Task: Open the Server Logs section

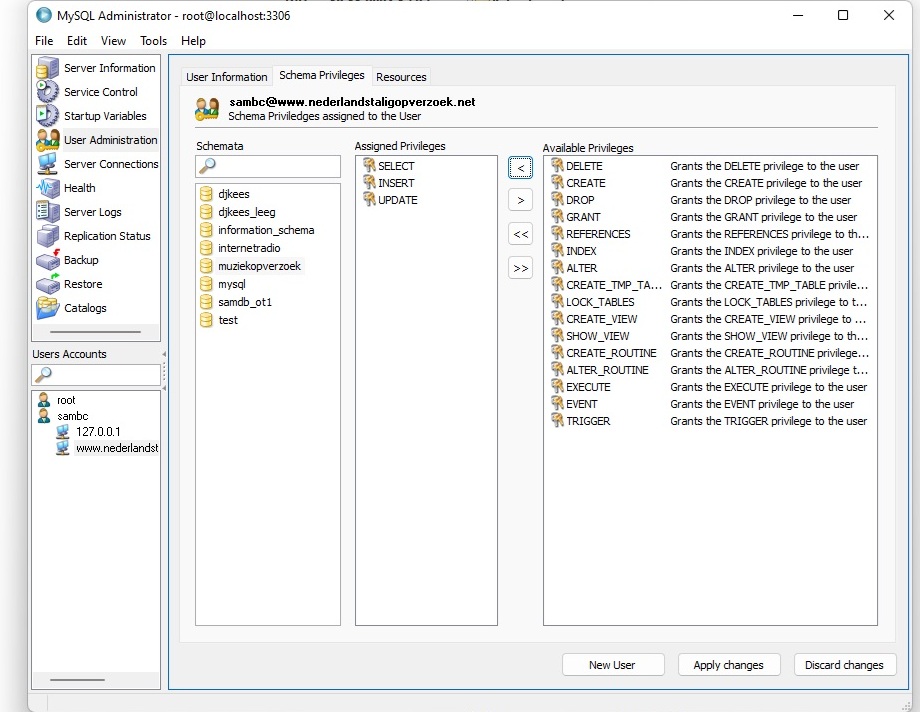Action: click(x=92, y=212)
